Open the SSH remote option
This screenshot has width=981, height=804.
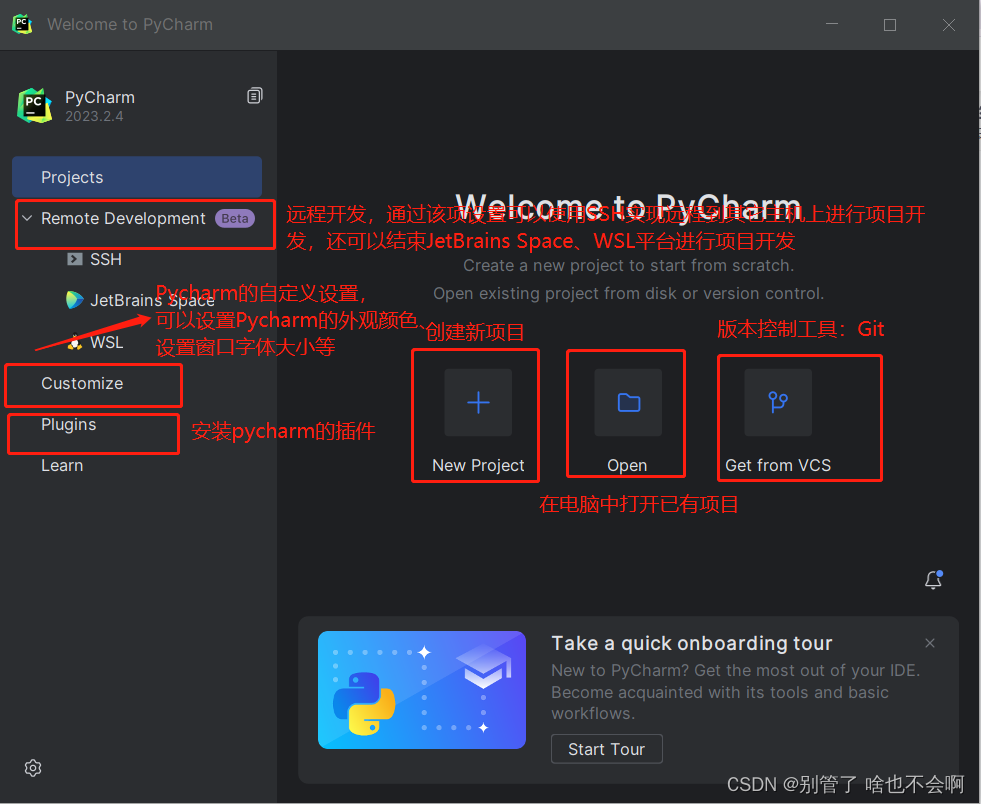click(x=106, y=259)
